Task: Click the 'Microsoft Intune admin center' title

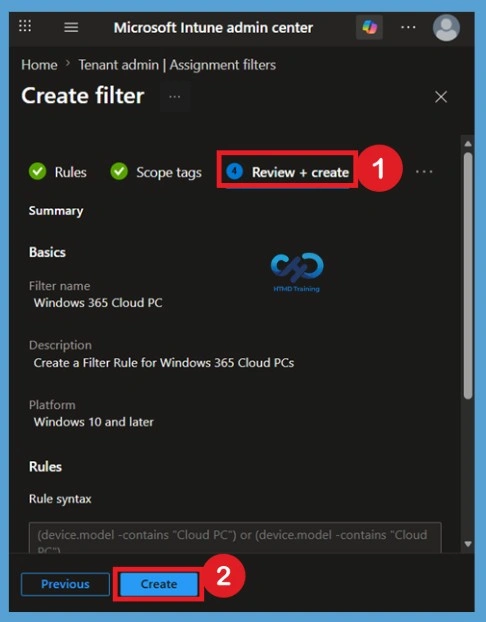Action: pos(213,28)
